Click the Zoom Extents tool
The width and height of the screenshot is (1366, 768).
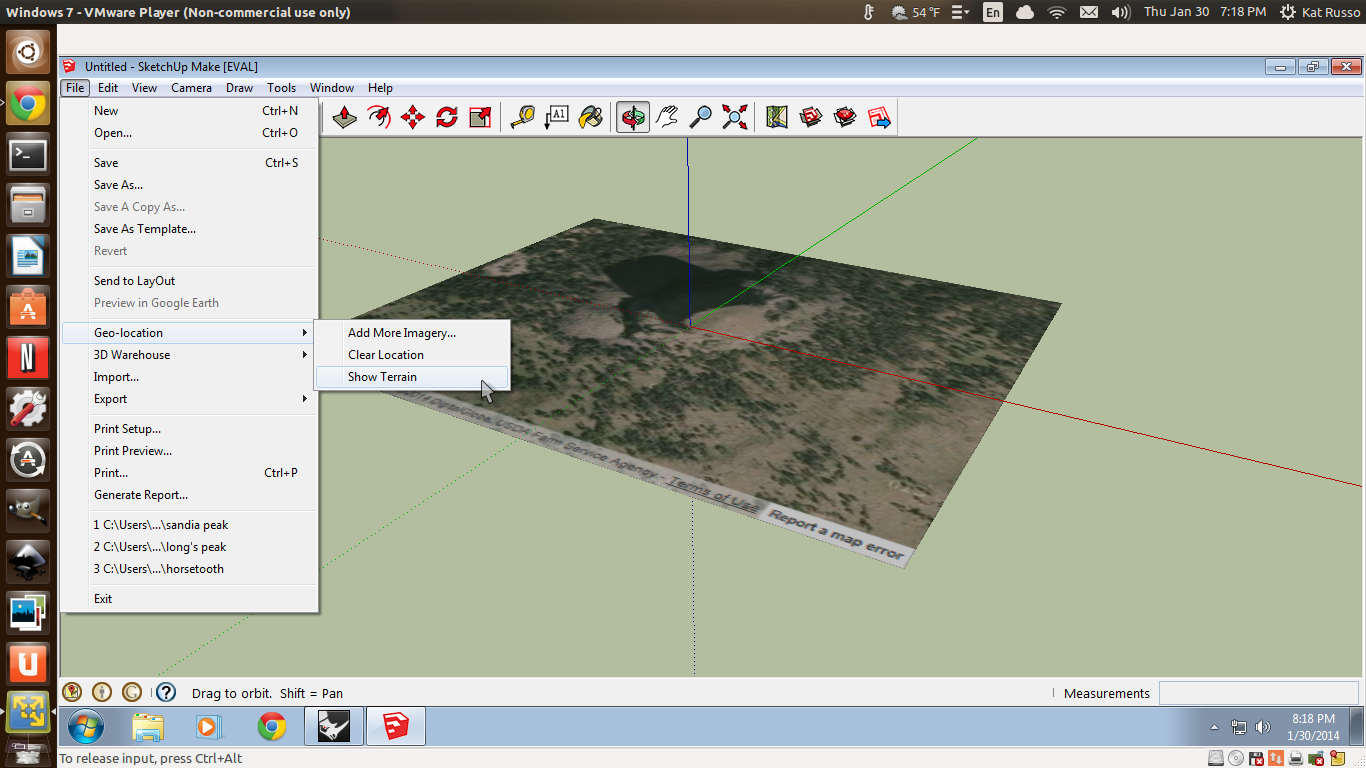click(x=735, y=117)
